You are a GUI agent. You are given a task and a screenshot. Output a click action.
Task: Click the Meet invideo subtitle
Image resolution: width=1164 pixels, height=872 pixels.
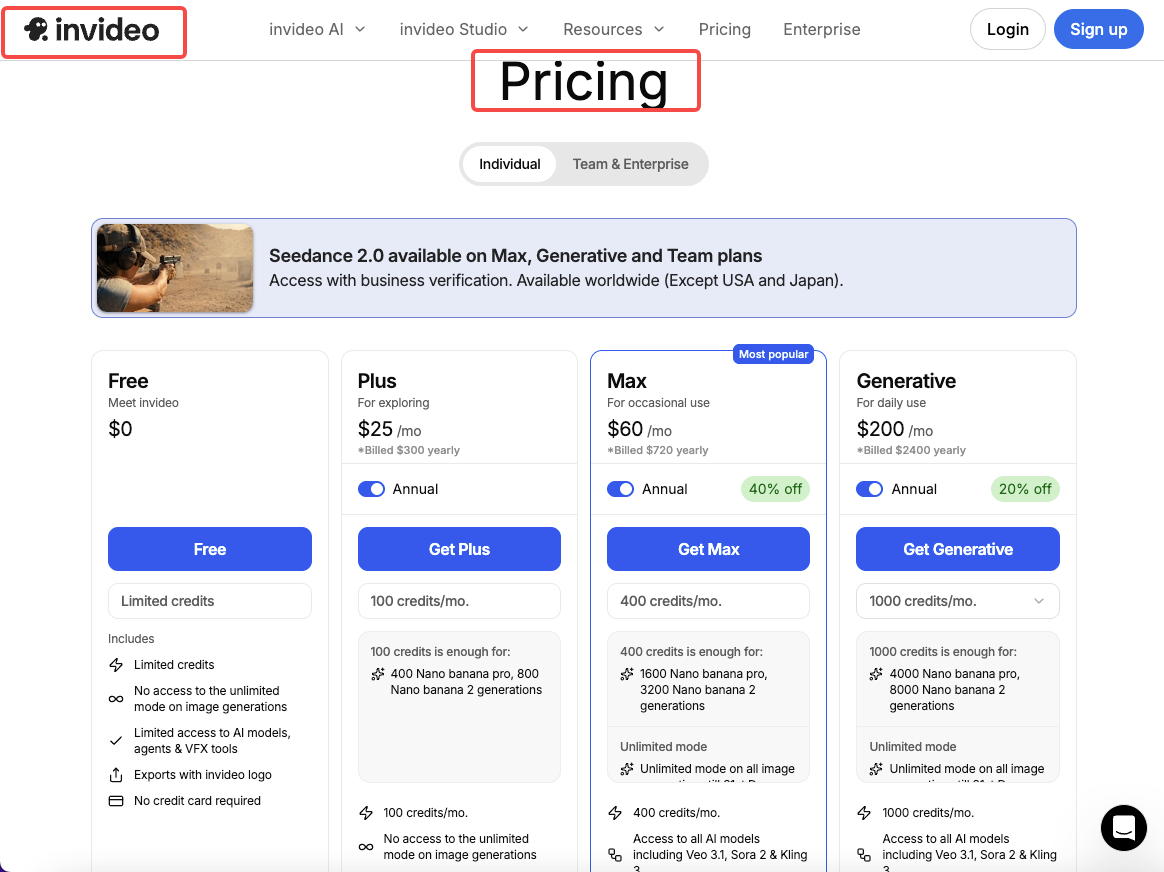tap(143, 403)
